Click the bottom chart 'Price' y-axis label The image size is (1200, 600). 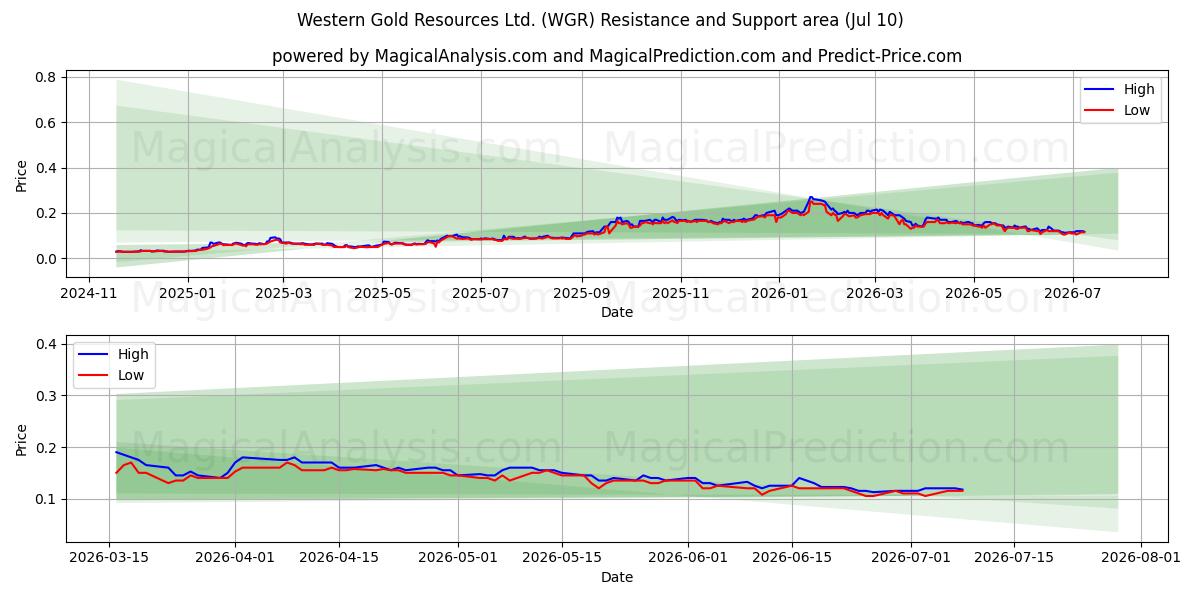22,439
